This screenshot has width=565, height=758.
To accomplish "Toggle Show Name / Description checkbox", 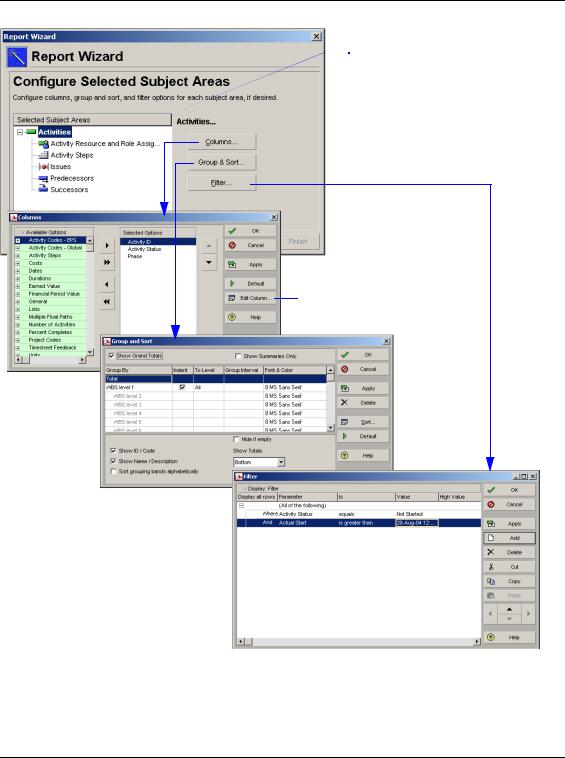I will point(113,461).
